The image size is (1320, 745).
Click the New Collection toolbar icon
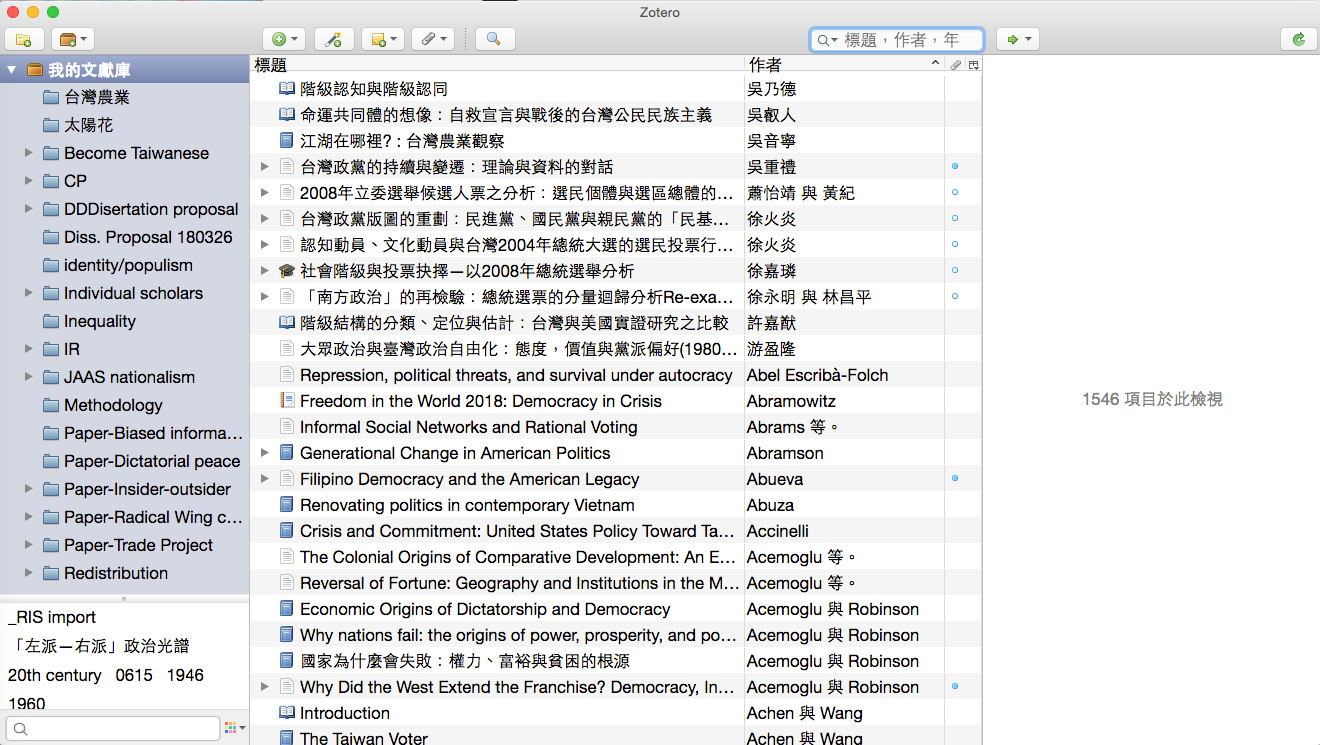[x=24, y=39]
